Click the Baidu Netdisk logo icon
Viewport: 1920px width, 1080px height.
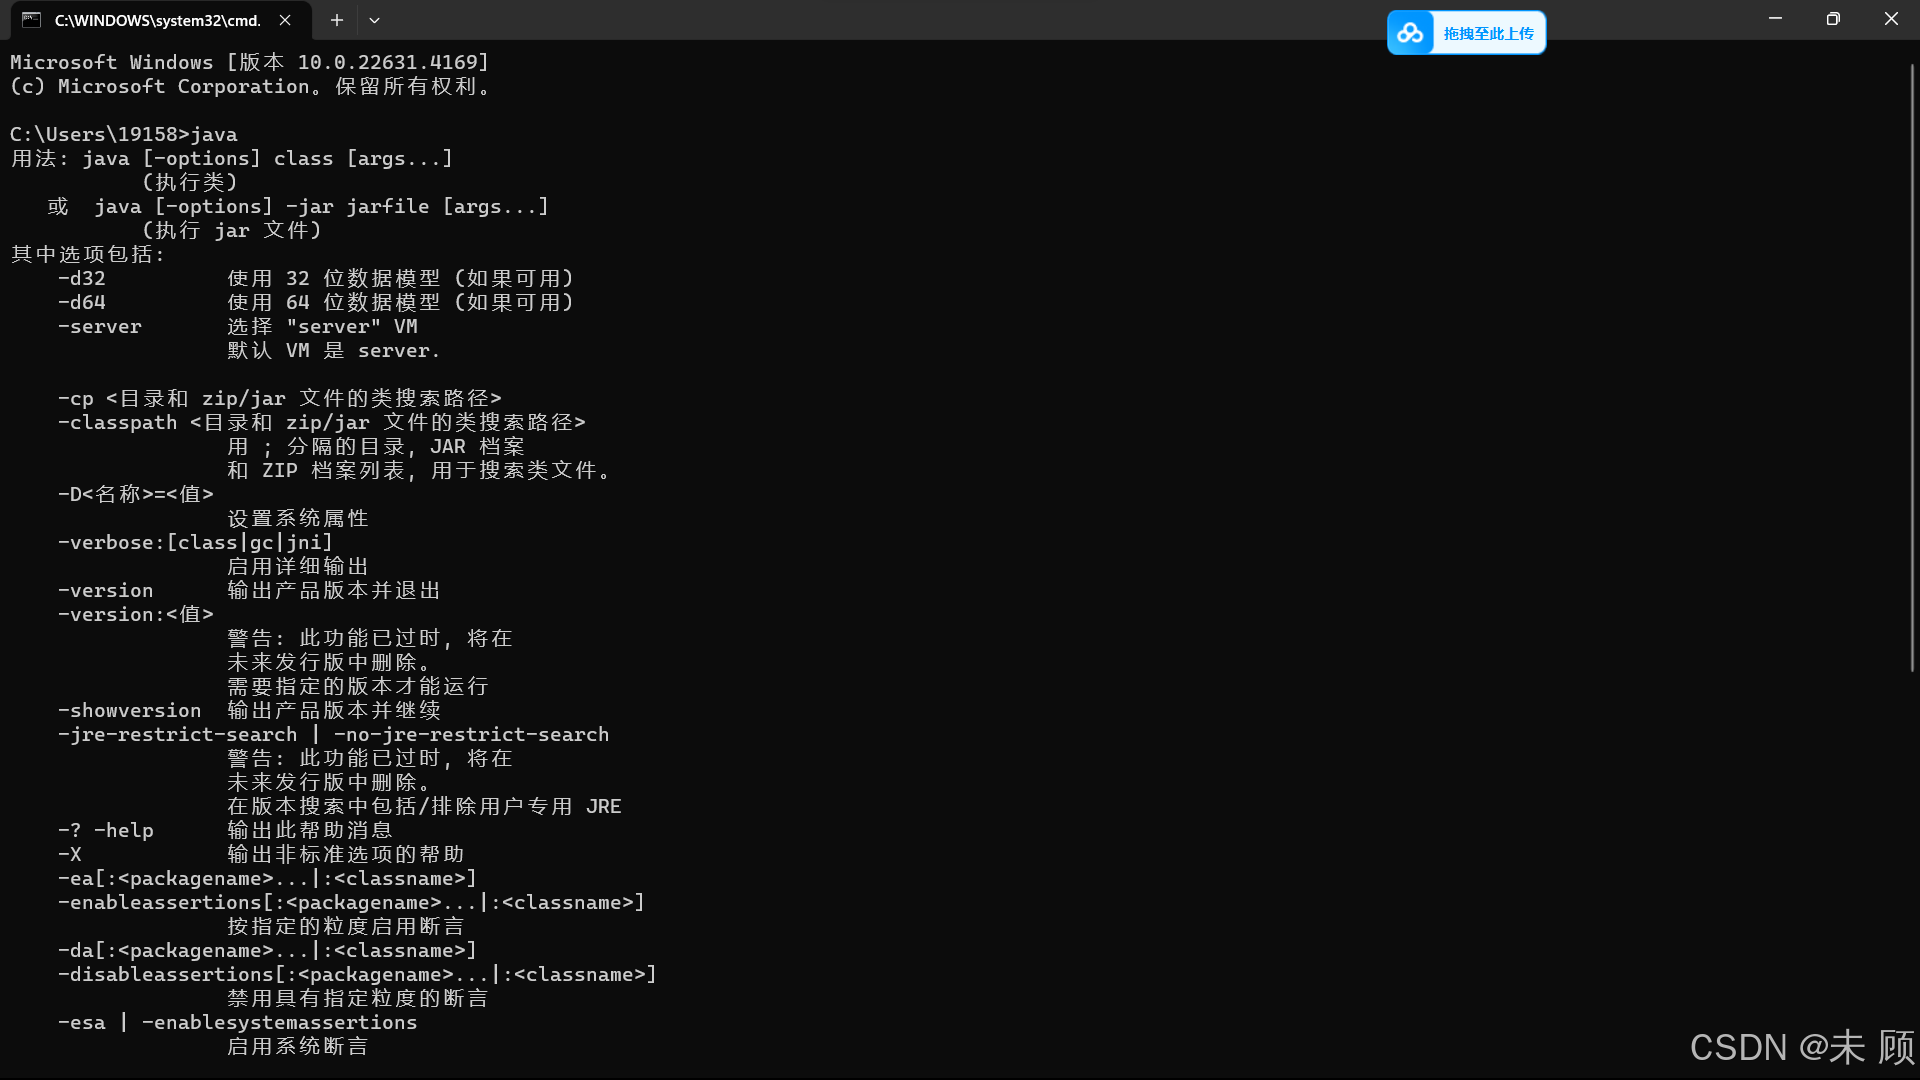1411,32
